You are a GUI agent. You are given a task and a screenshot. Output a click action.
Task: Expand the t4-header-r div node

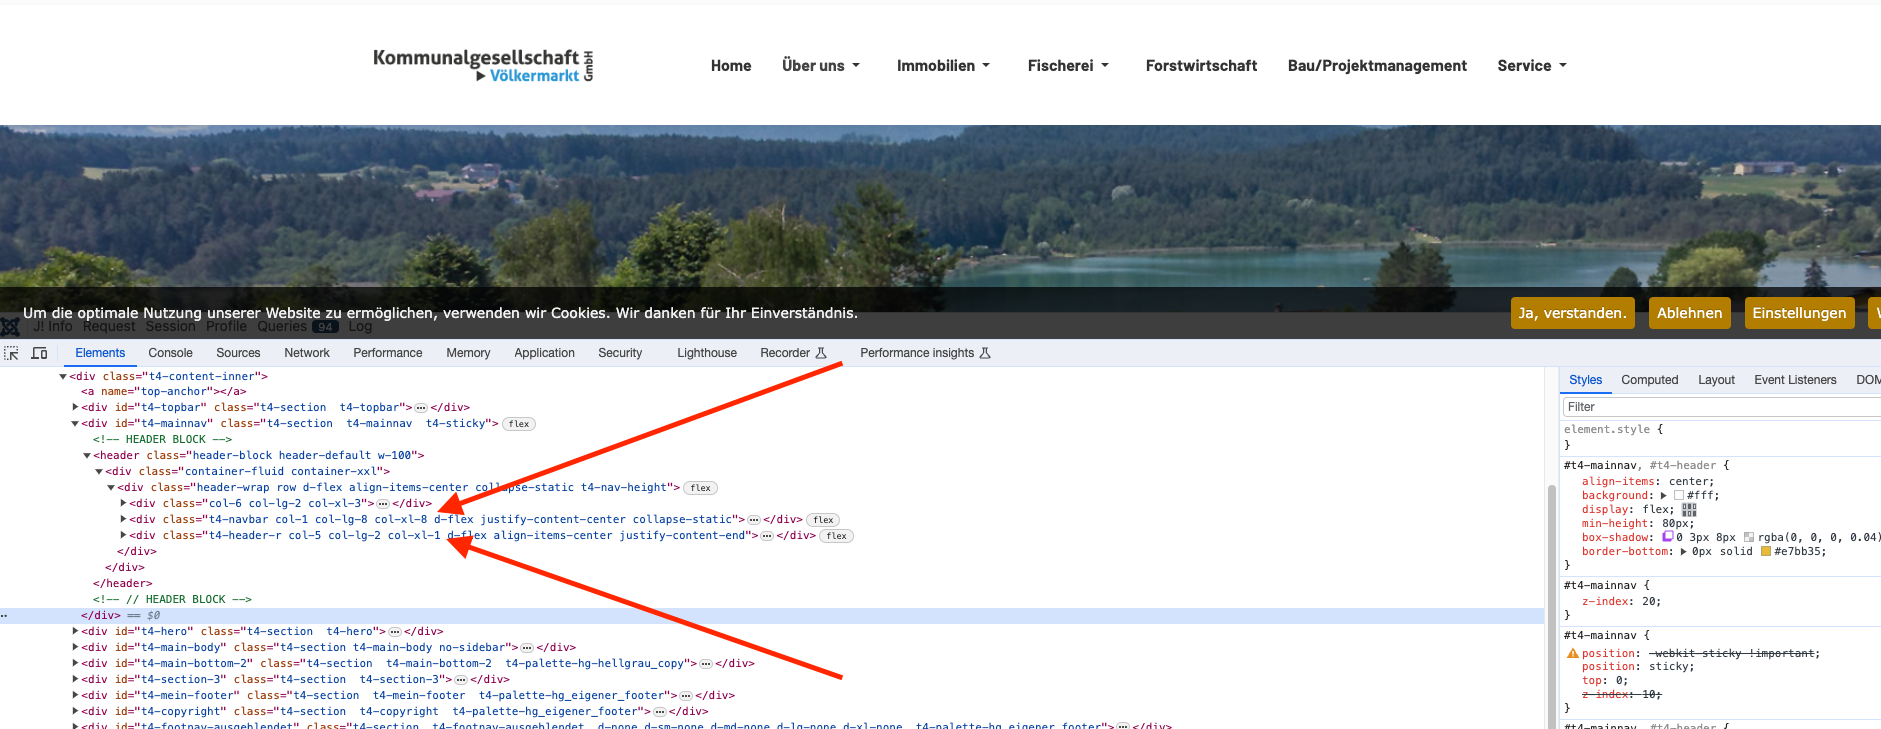pyautogui.click(x=123, y=536)
